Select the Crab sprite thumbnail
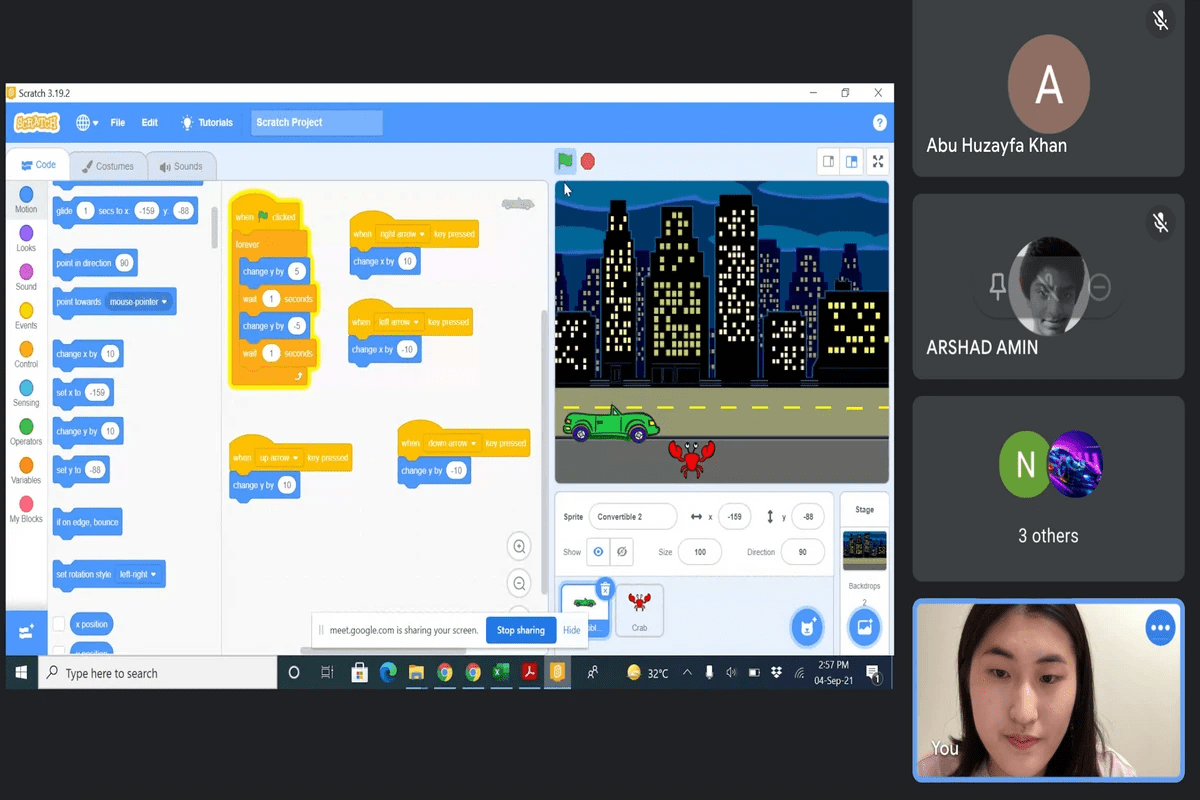The image size is (1200, 800). pos(639,610)
